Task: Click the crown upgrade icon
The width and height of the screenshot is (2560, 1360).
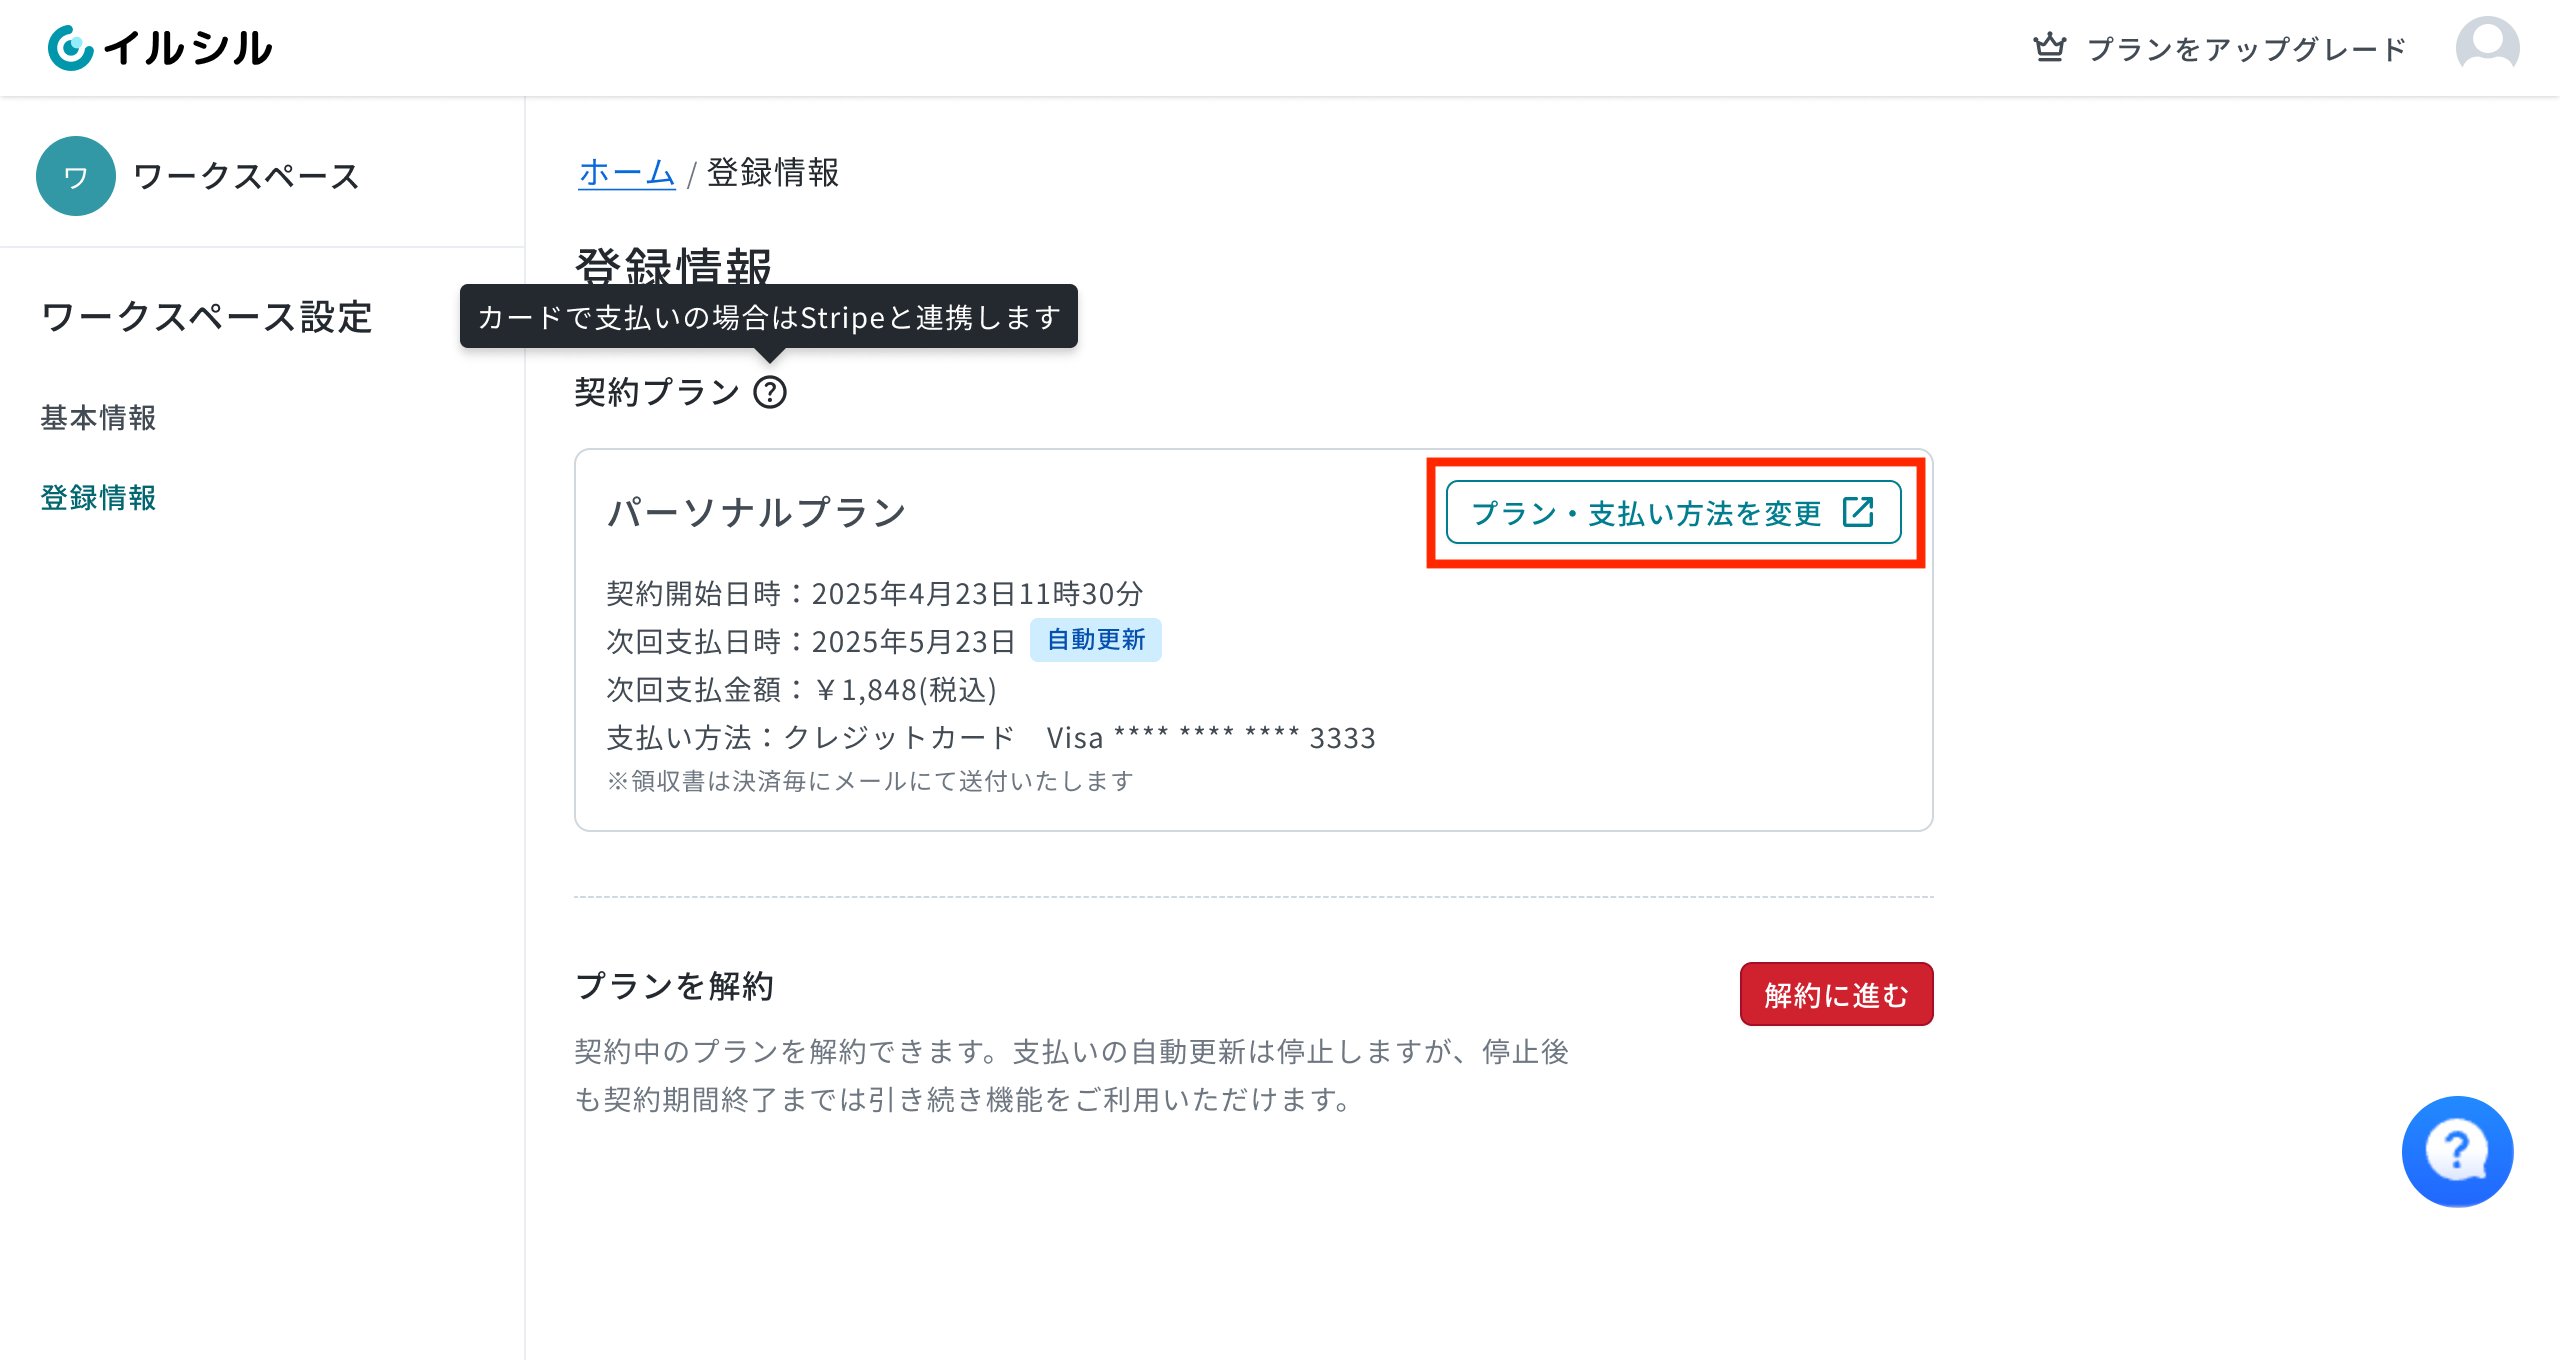Action: [2049, 47]
